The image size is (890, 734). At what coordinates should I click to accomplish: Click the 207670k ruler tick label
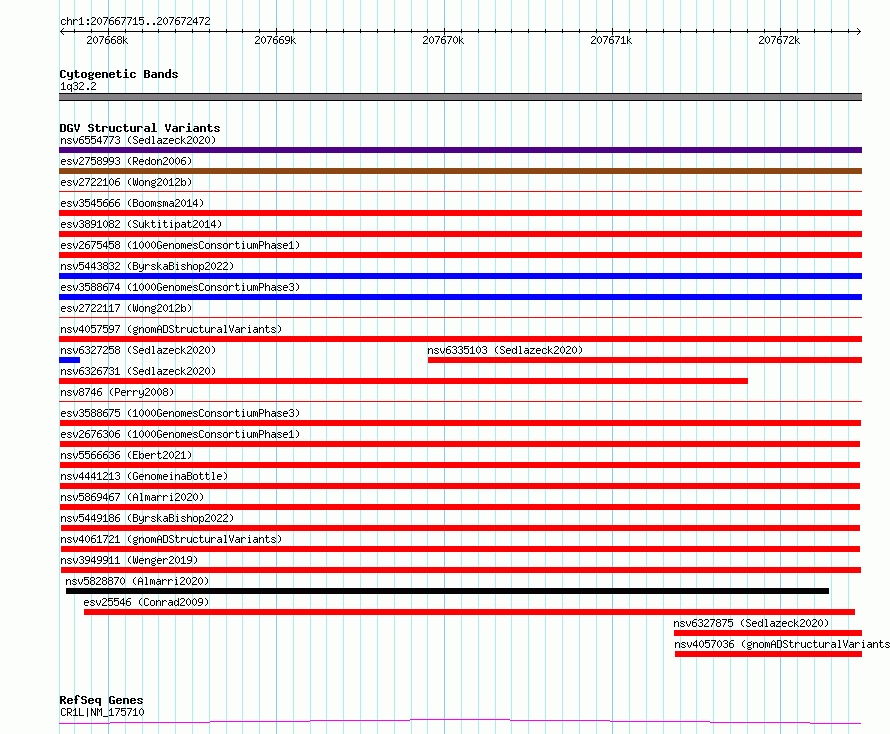[443, 40]
